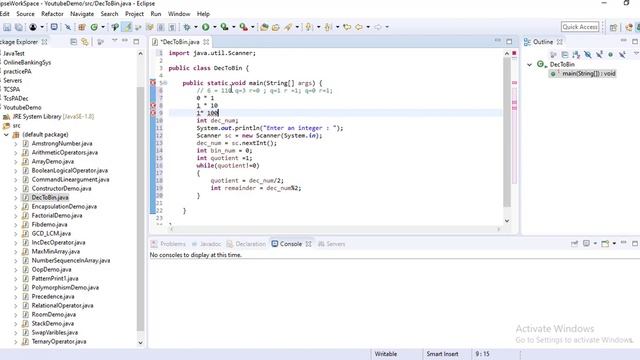Open the Run button dropdown arrow

215,27
